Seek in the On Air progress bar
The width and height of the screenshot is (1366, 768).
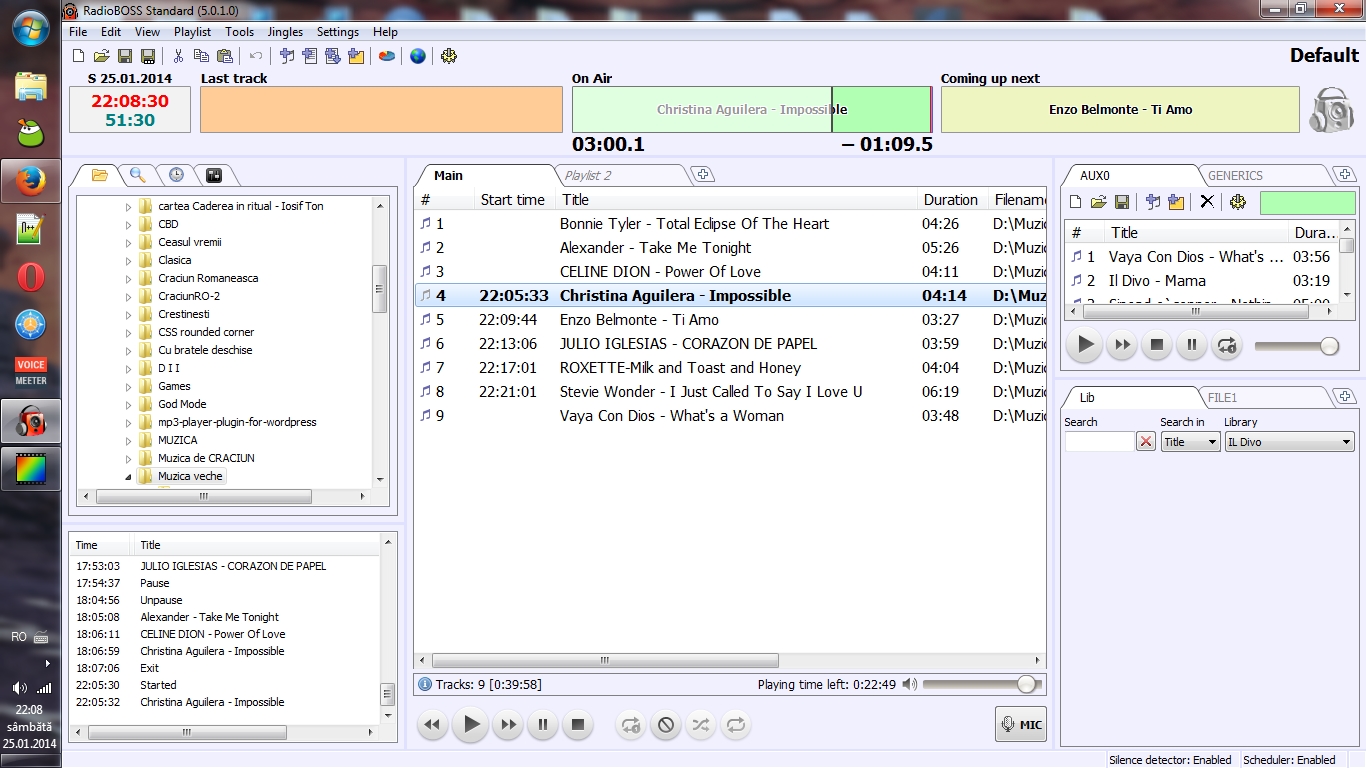(x=752, y=109)
